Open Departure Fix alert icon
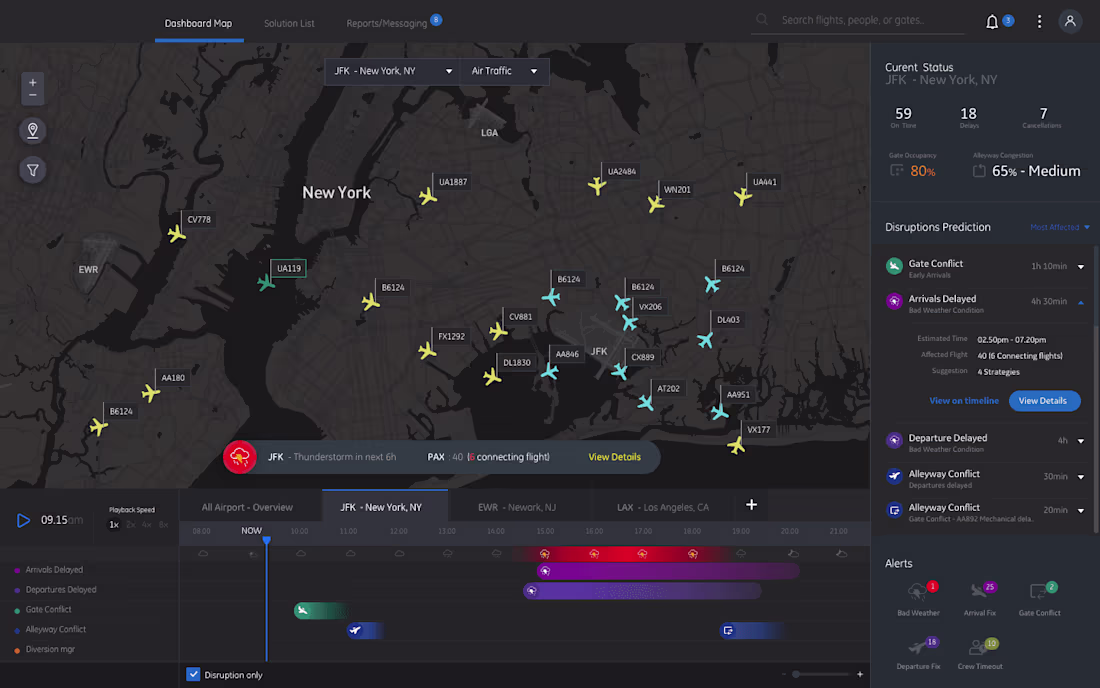This screenshot has height=688, width=1100. (x=918, y=647)
